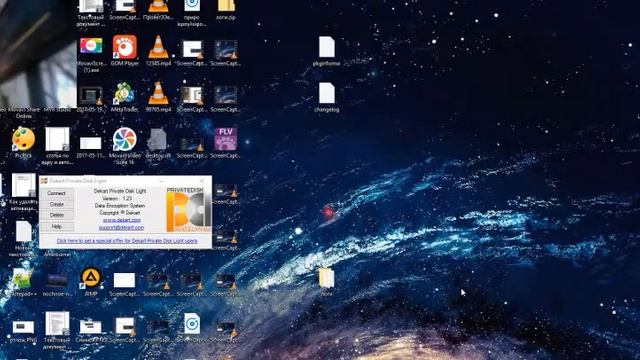The width and height of the screenshot is (640, 360).
Task: Open Movavi Video Suite 16 shortcut
Action: click(124, 145)
